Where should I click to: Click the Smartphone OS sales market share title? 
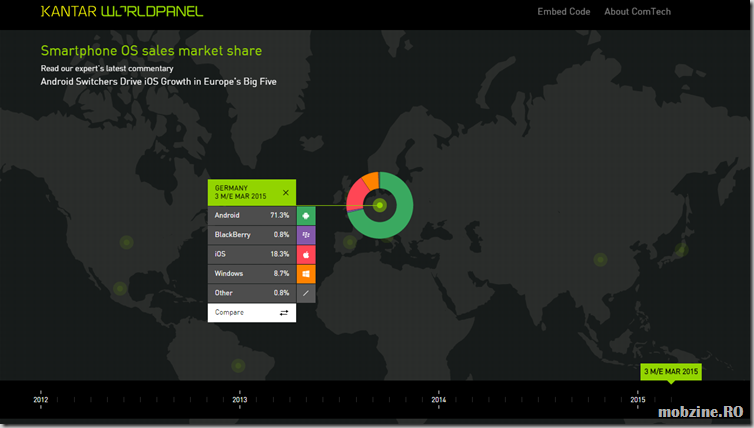pos(151,50)
